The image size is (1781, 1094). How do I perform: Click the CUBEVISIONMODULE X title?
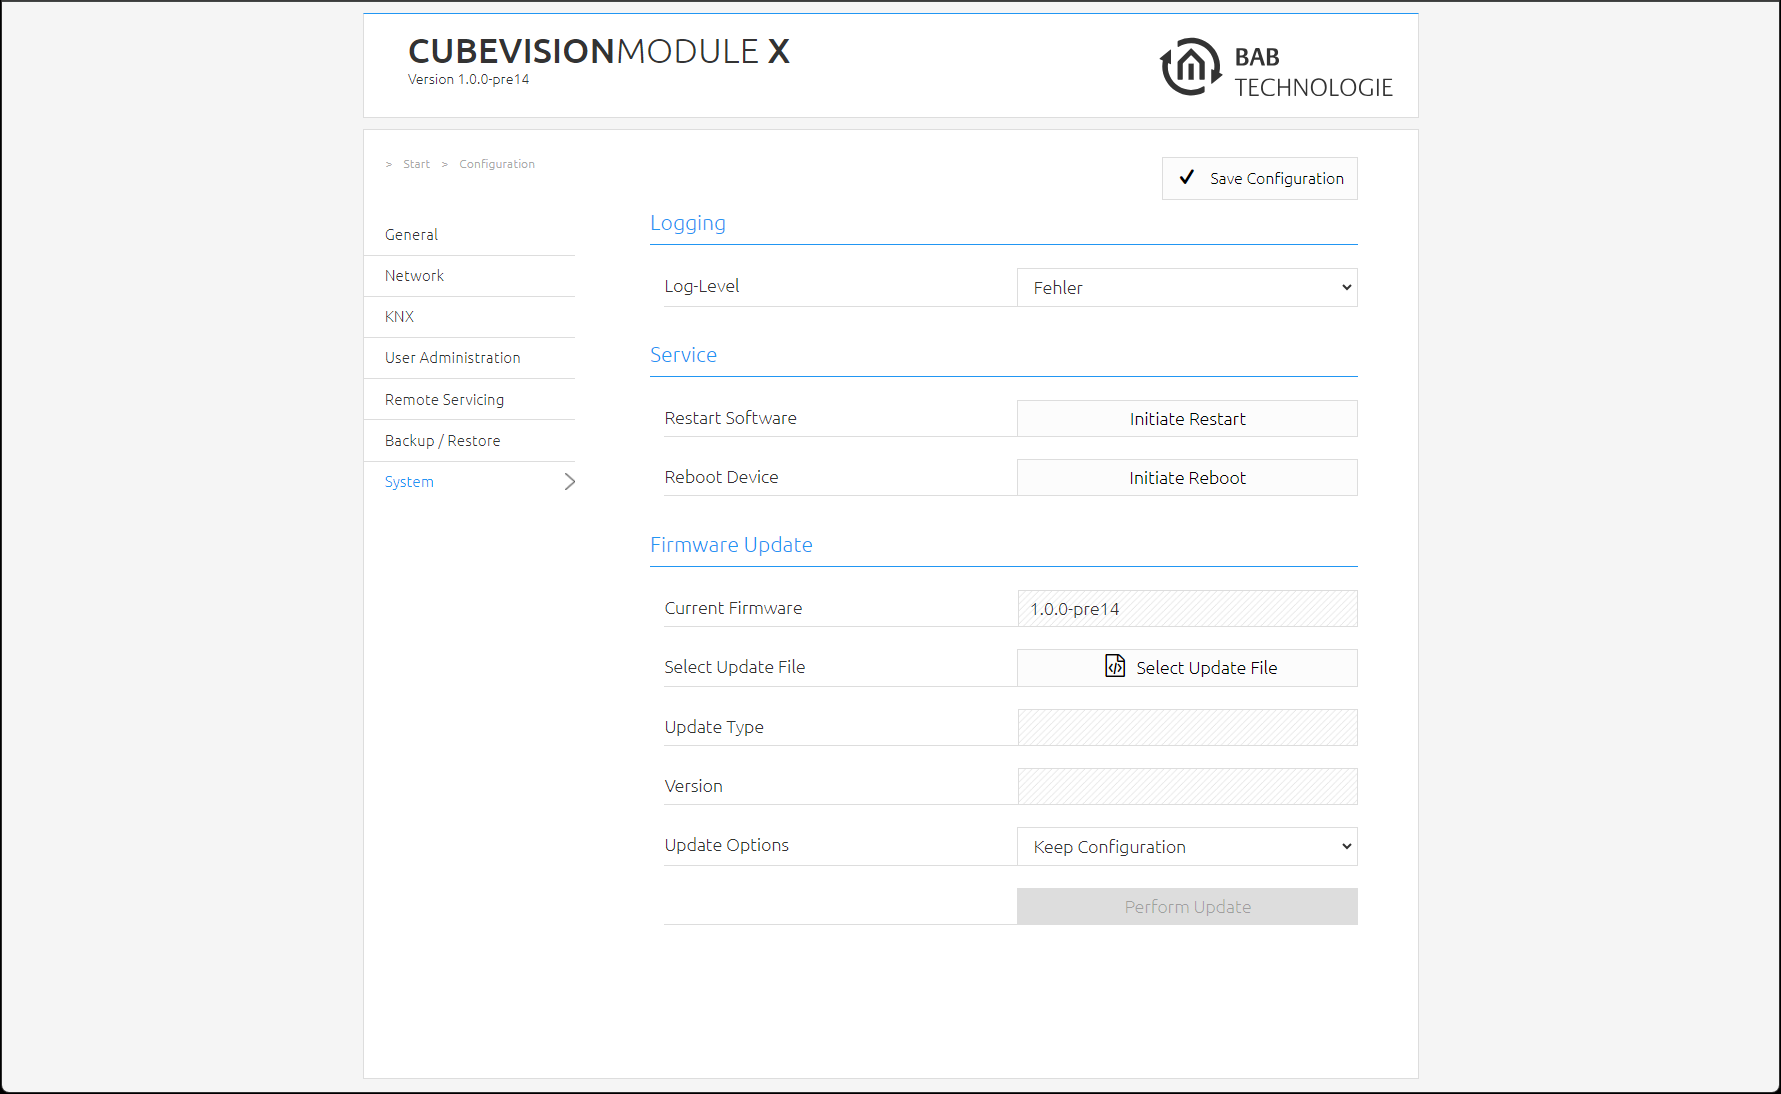point(599,51)
